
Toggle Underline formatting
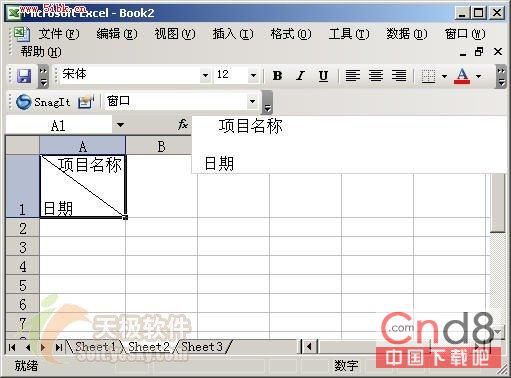pos(323,76)
